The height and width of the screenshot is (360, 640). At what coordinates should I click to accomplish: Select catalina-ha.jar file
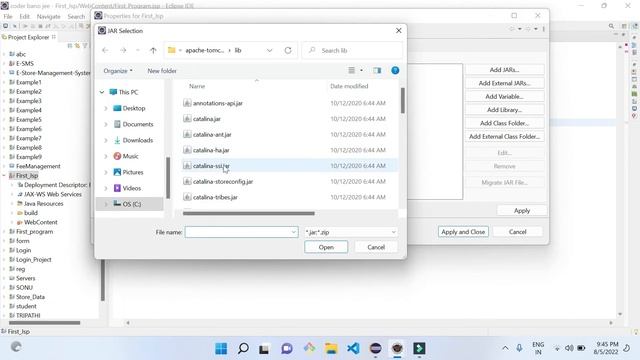[x=211, y=150]
